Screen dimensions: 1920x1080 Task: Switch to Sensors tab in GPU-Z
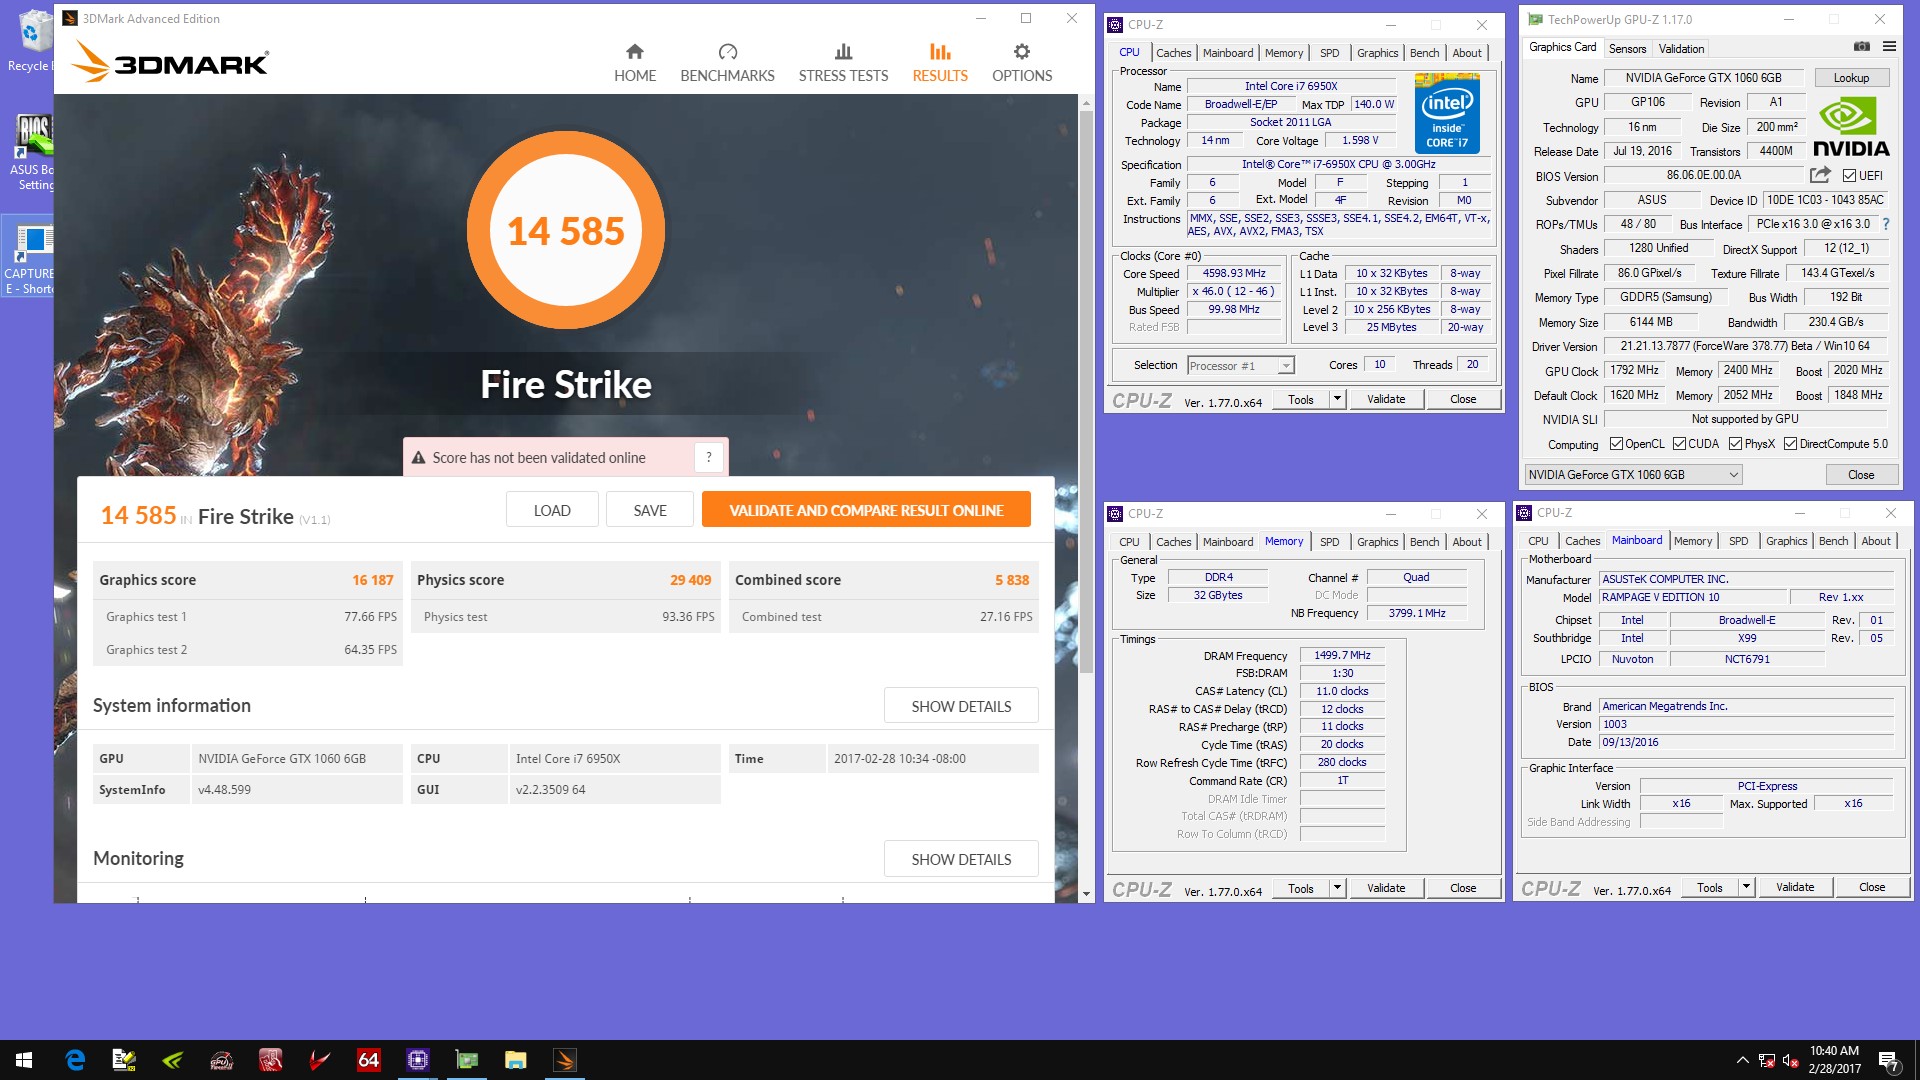coord(1627,48)
